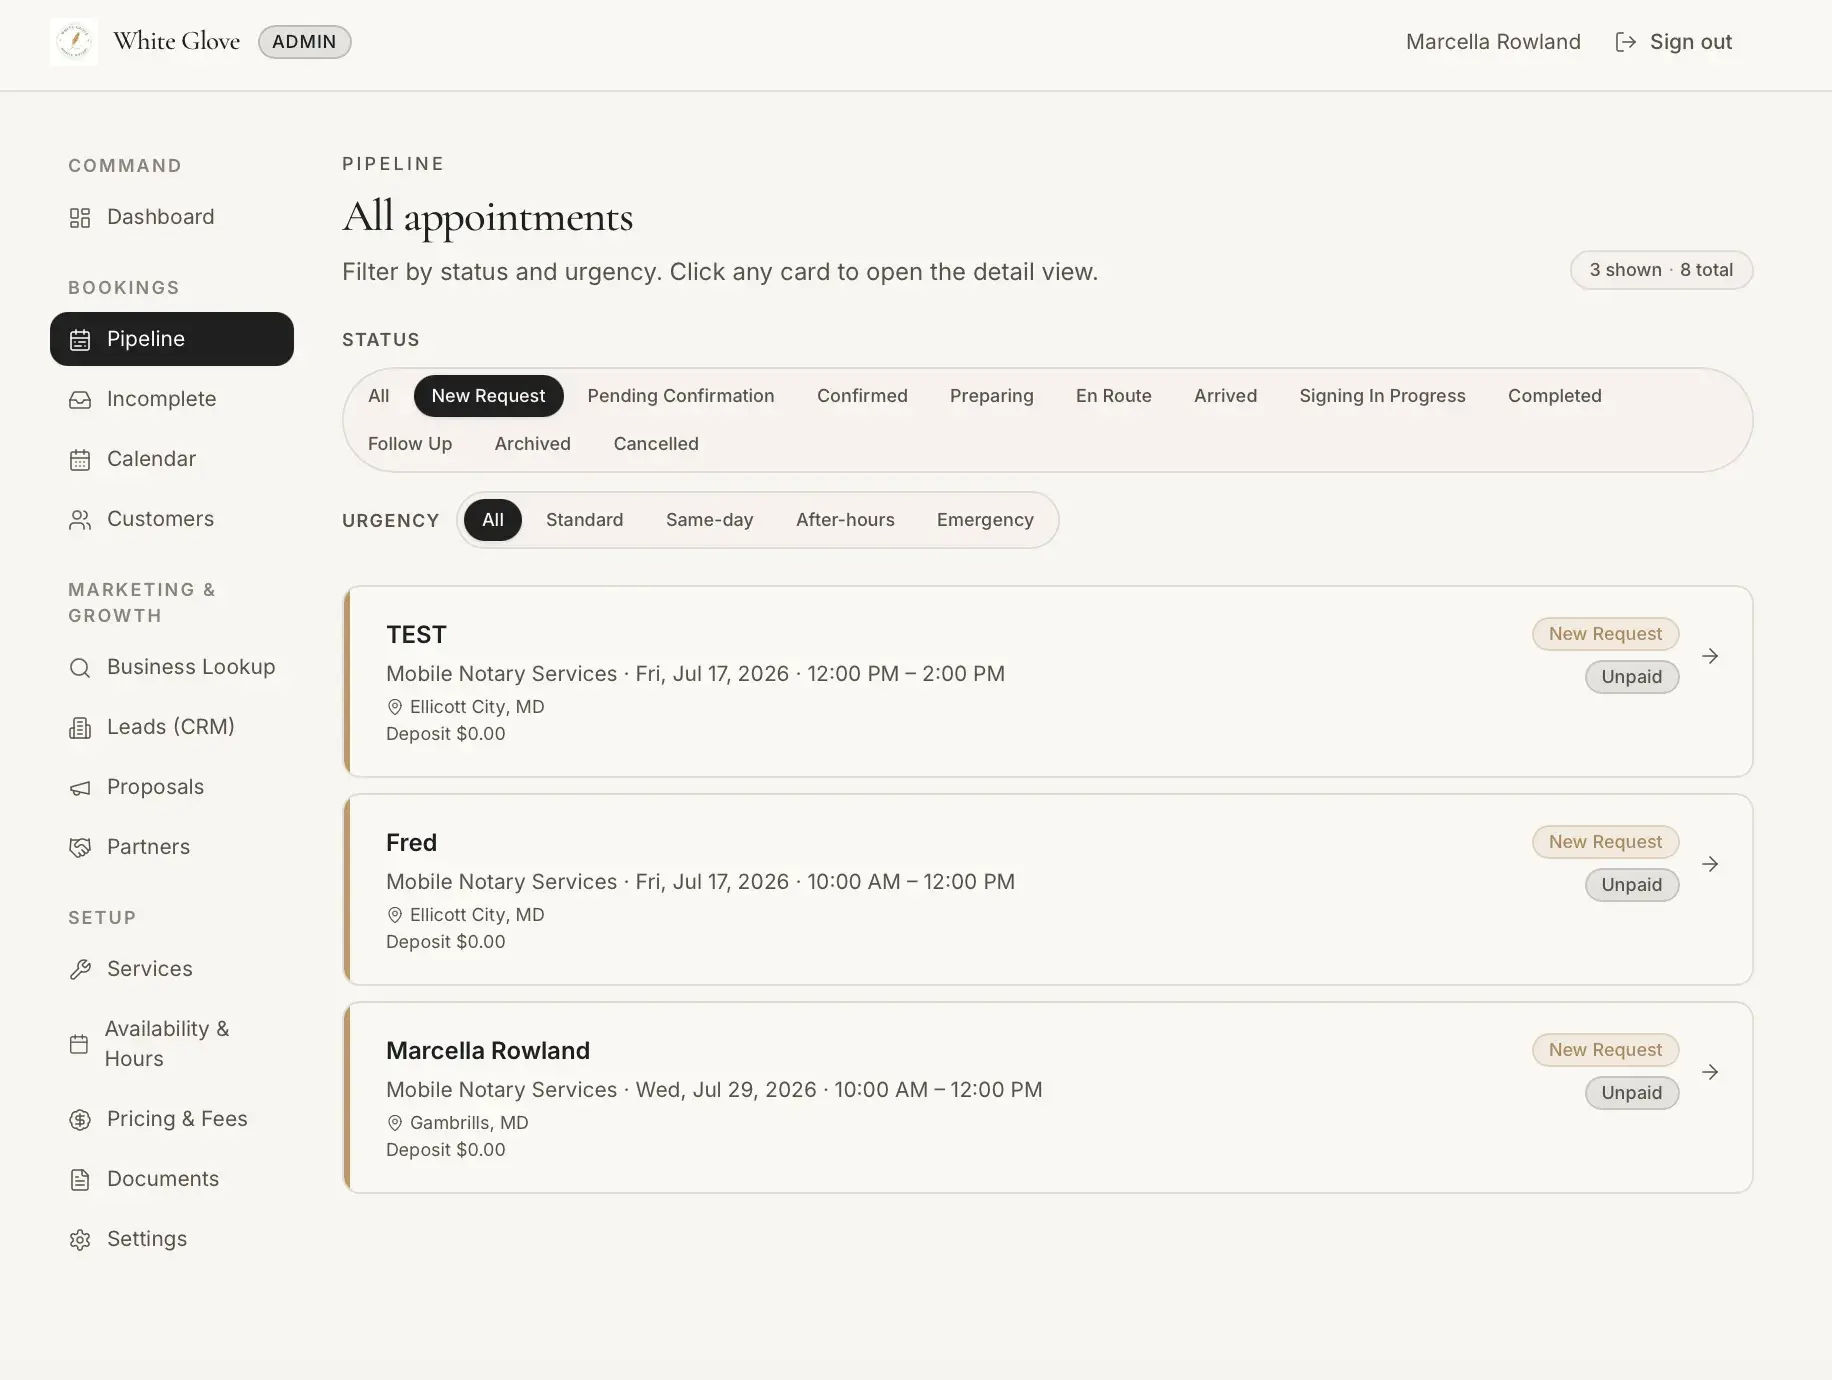Image resolution: width=1832 pixels, height=1380 pixels.
Task: Filter by Preparing status
Action: [992, 396]
